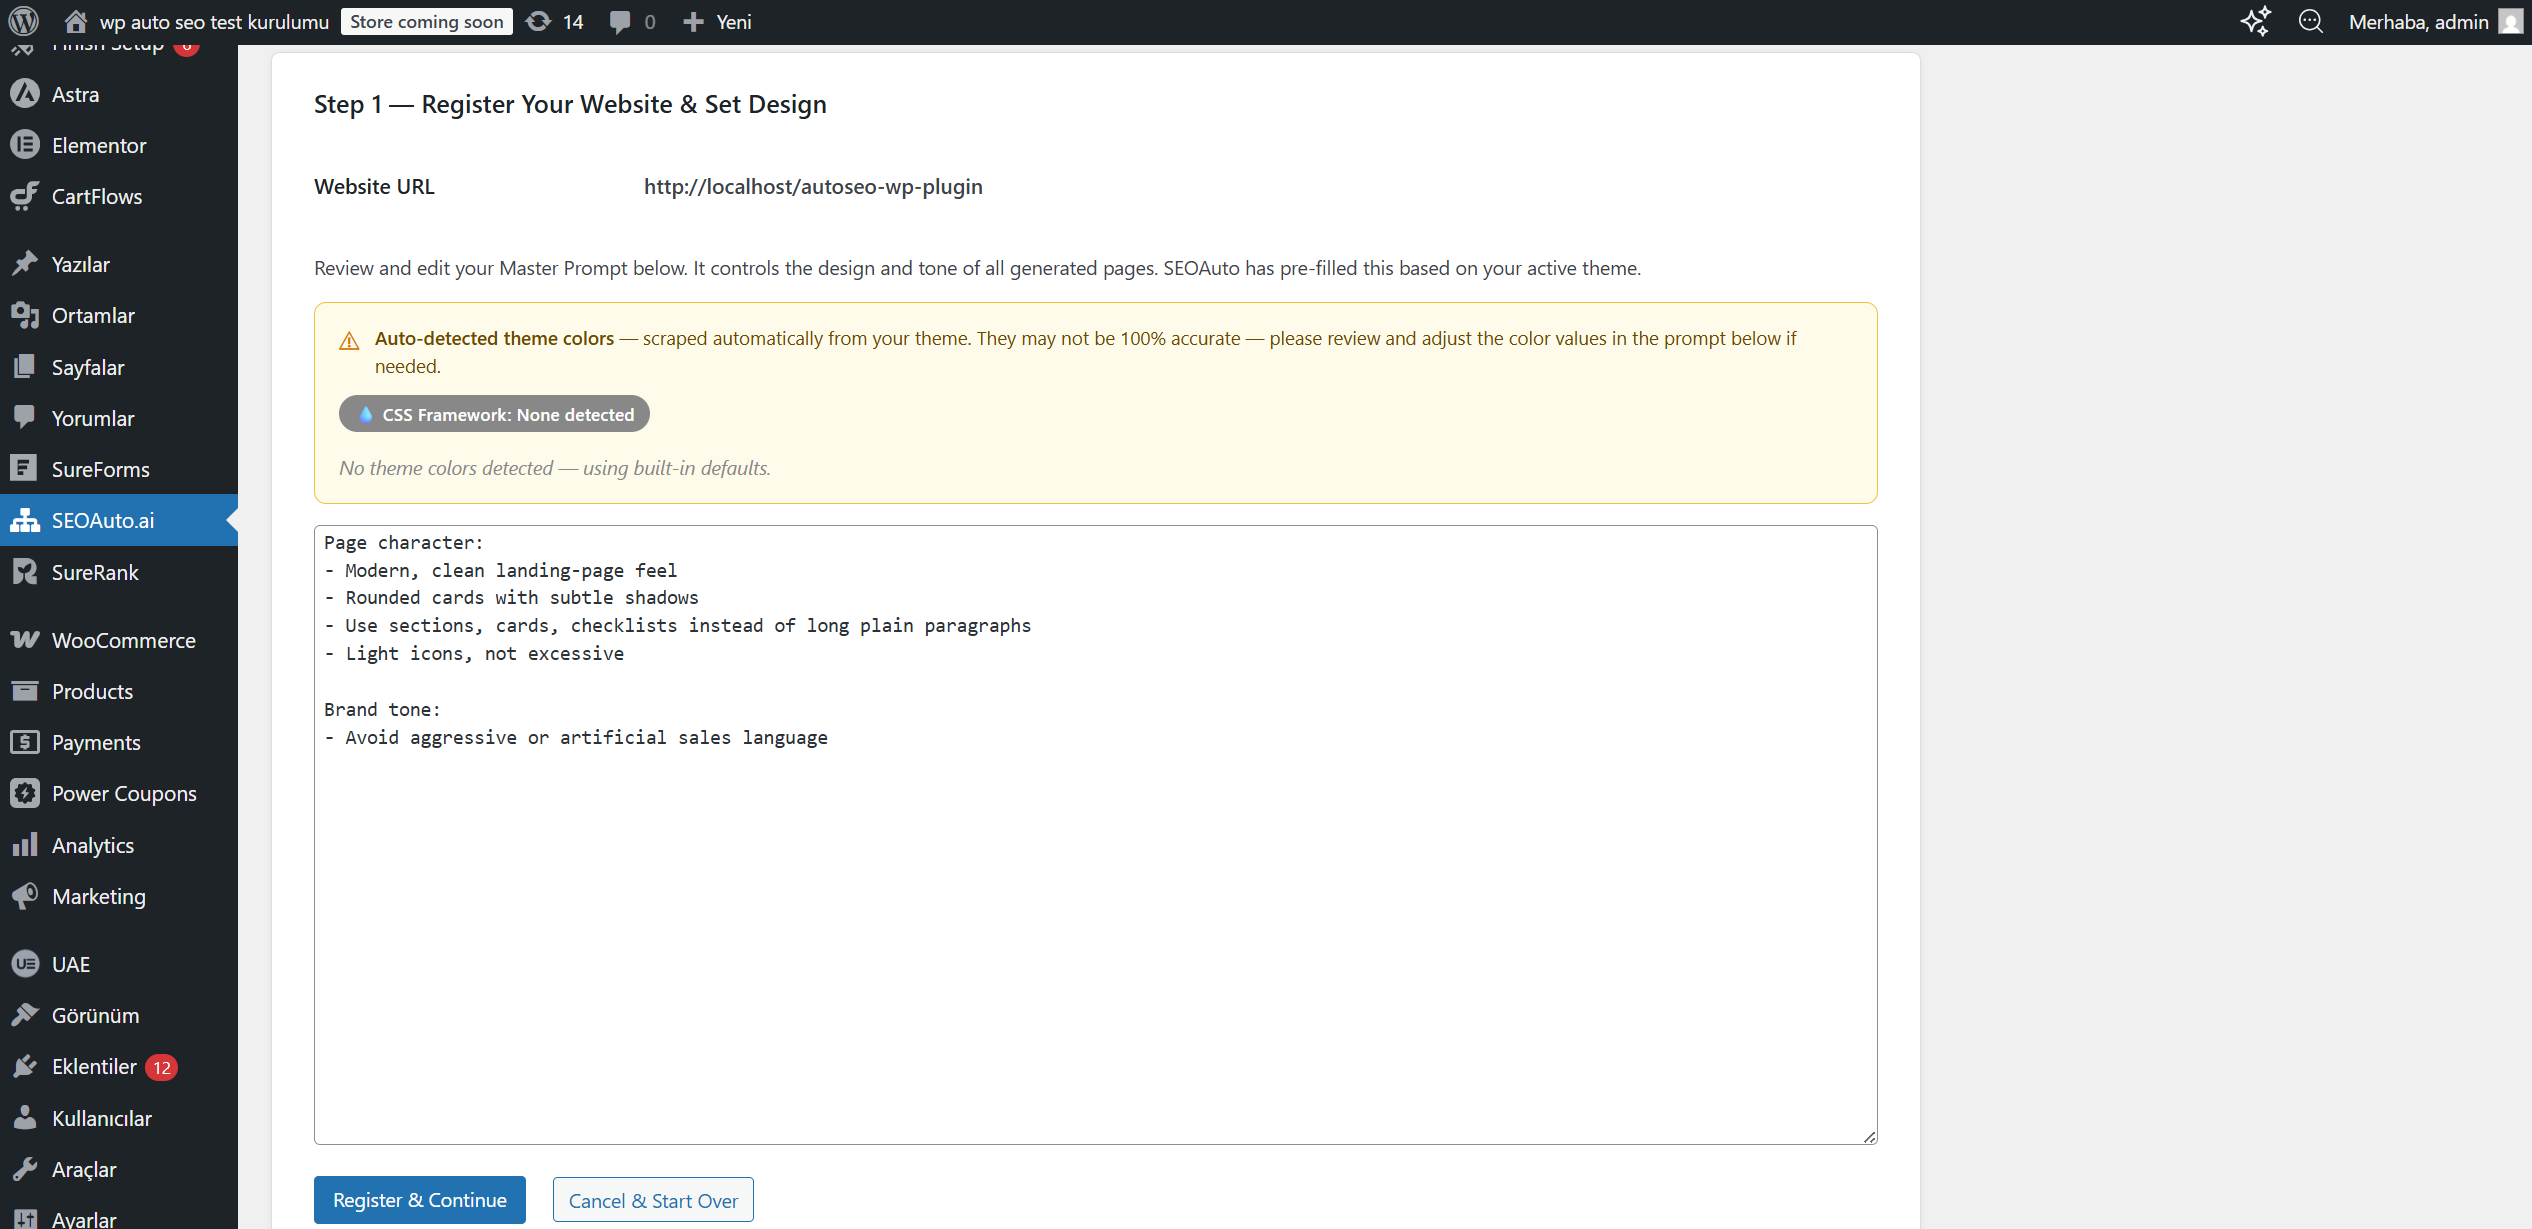Open Elementor from the sidebar
Viewport: 2532px width, 1229px height.
pos(98,145)
